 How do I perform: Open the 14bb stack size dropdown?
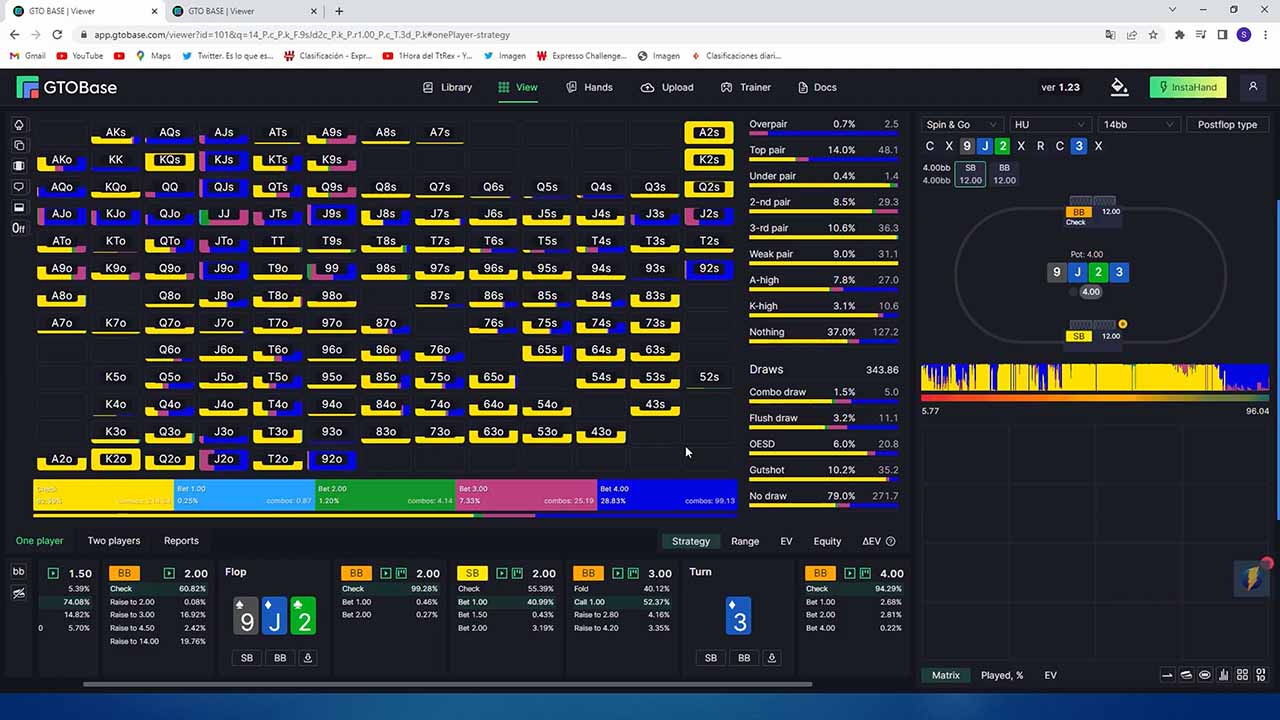click(1137, 125)
